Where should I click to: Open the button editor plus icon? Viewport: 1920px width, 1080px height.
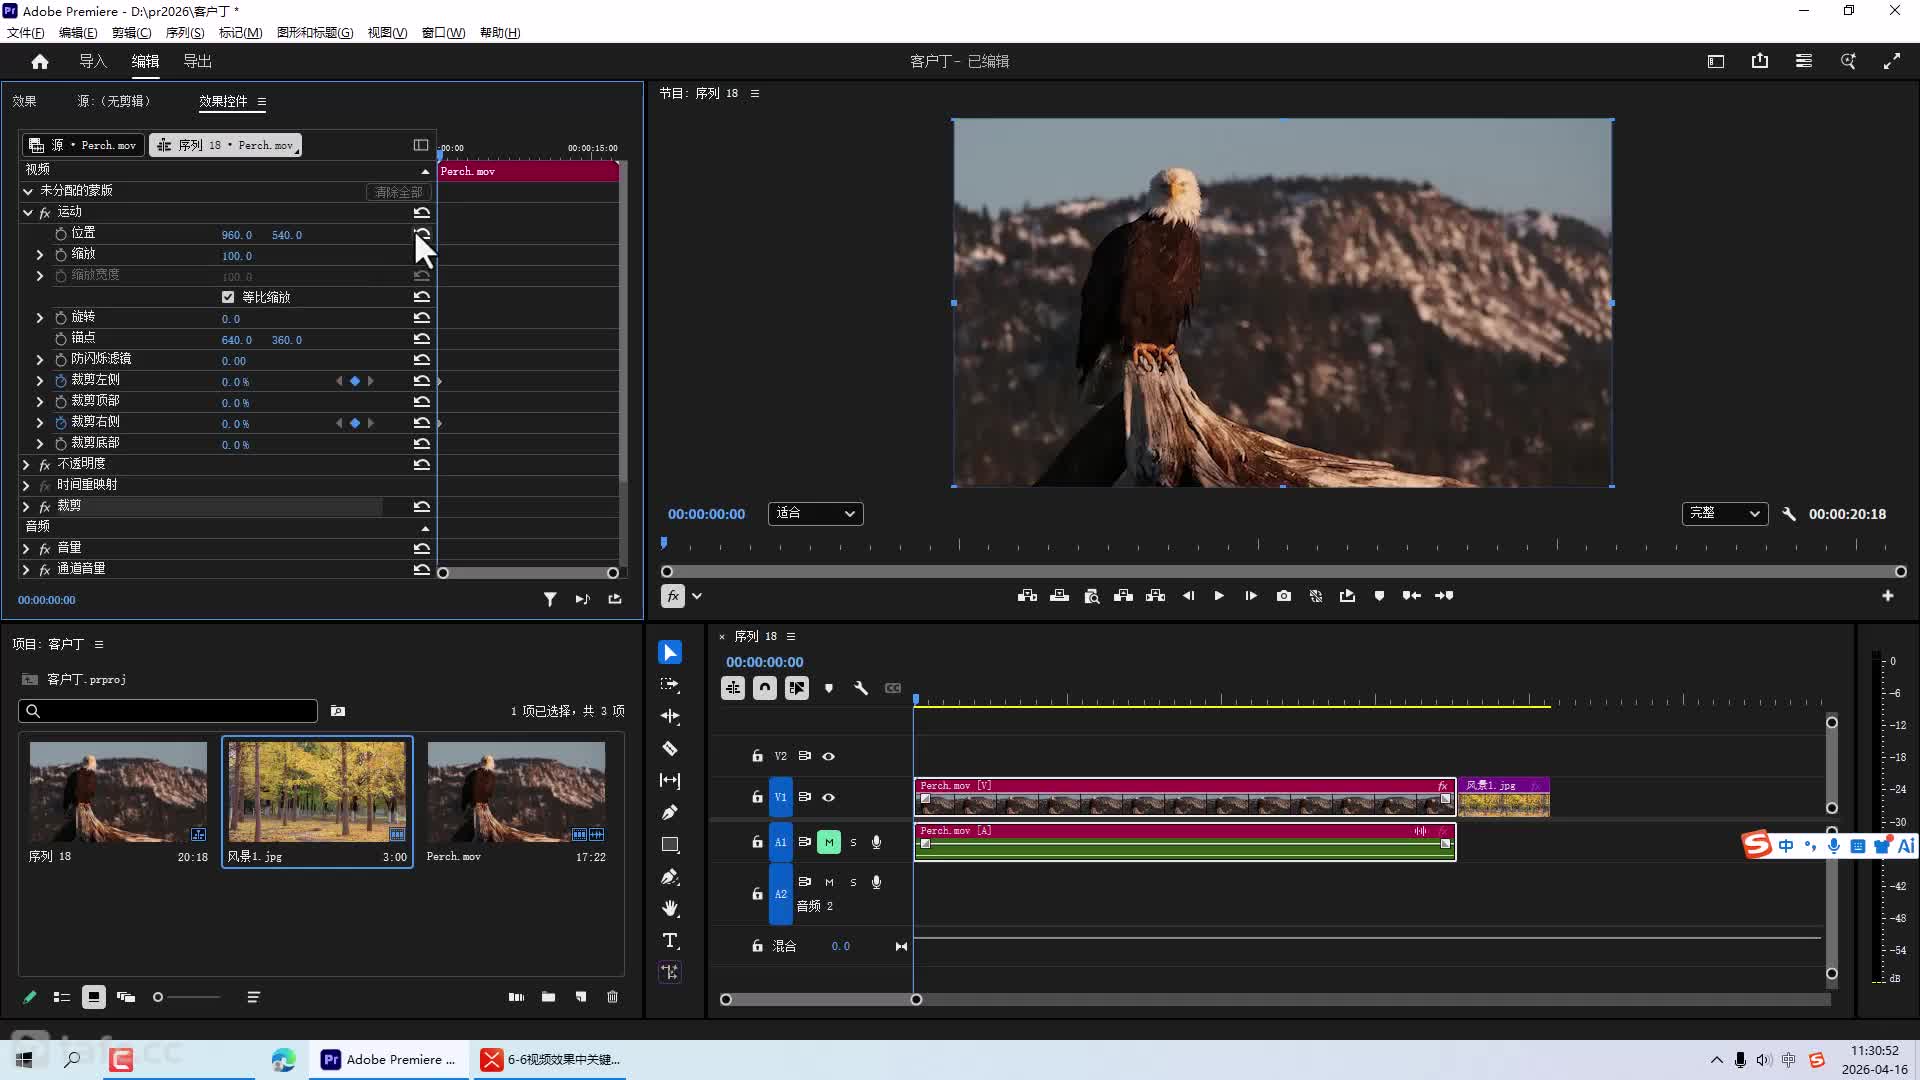[x=1888, y=596]
